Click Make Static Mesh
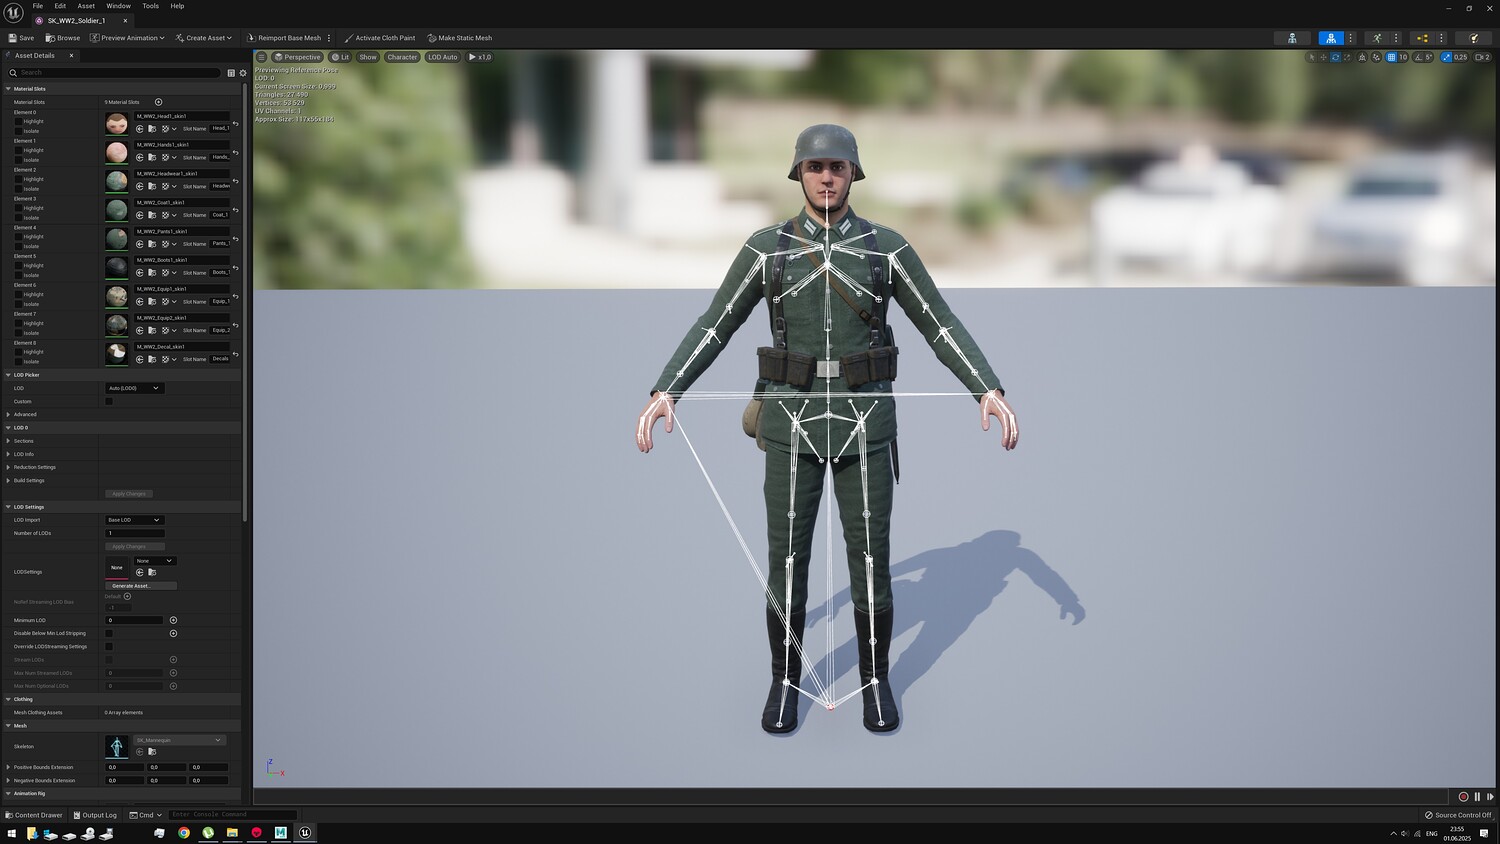1500x844 pixels. coord(460,38)
